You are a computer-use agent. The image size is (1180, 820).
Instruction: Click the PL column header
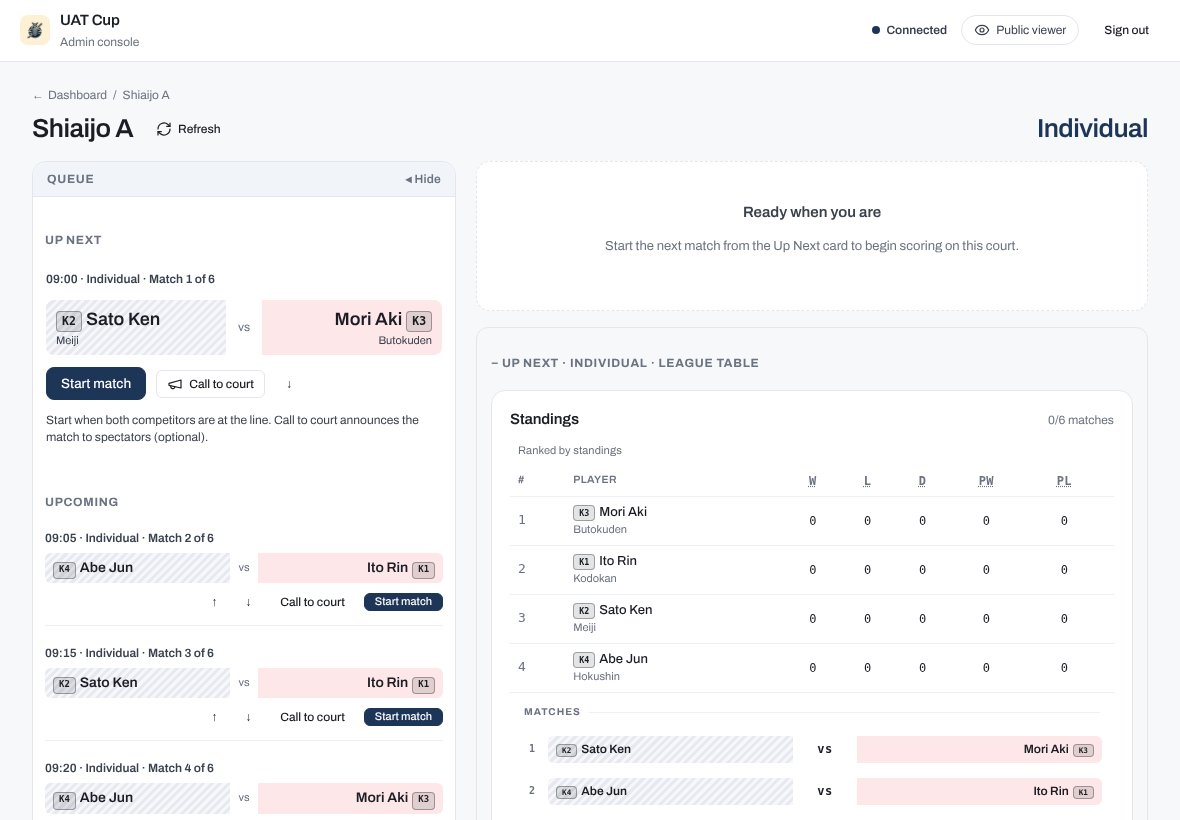(1063, 481)
